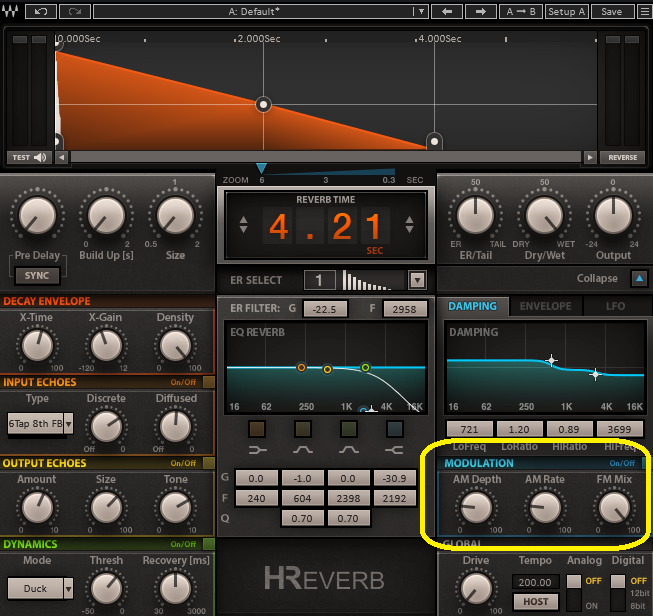Screen dimensions: 653x616
Task: Open the Dynamics Mode Duck dropdown
Action: click(x=41, y=588)
